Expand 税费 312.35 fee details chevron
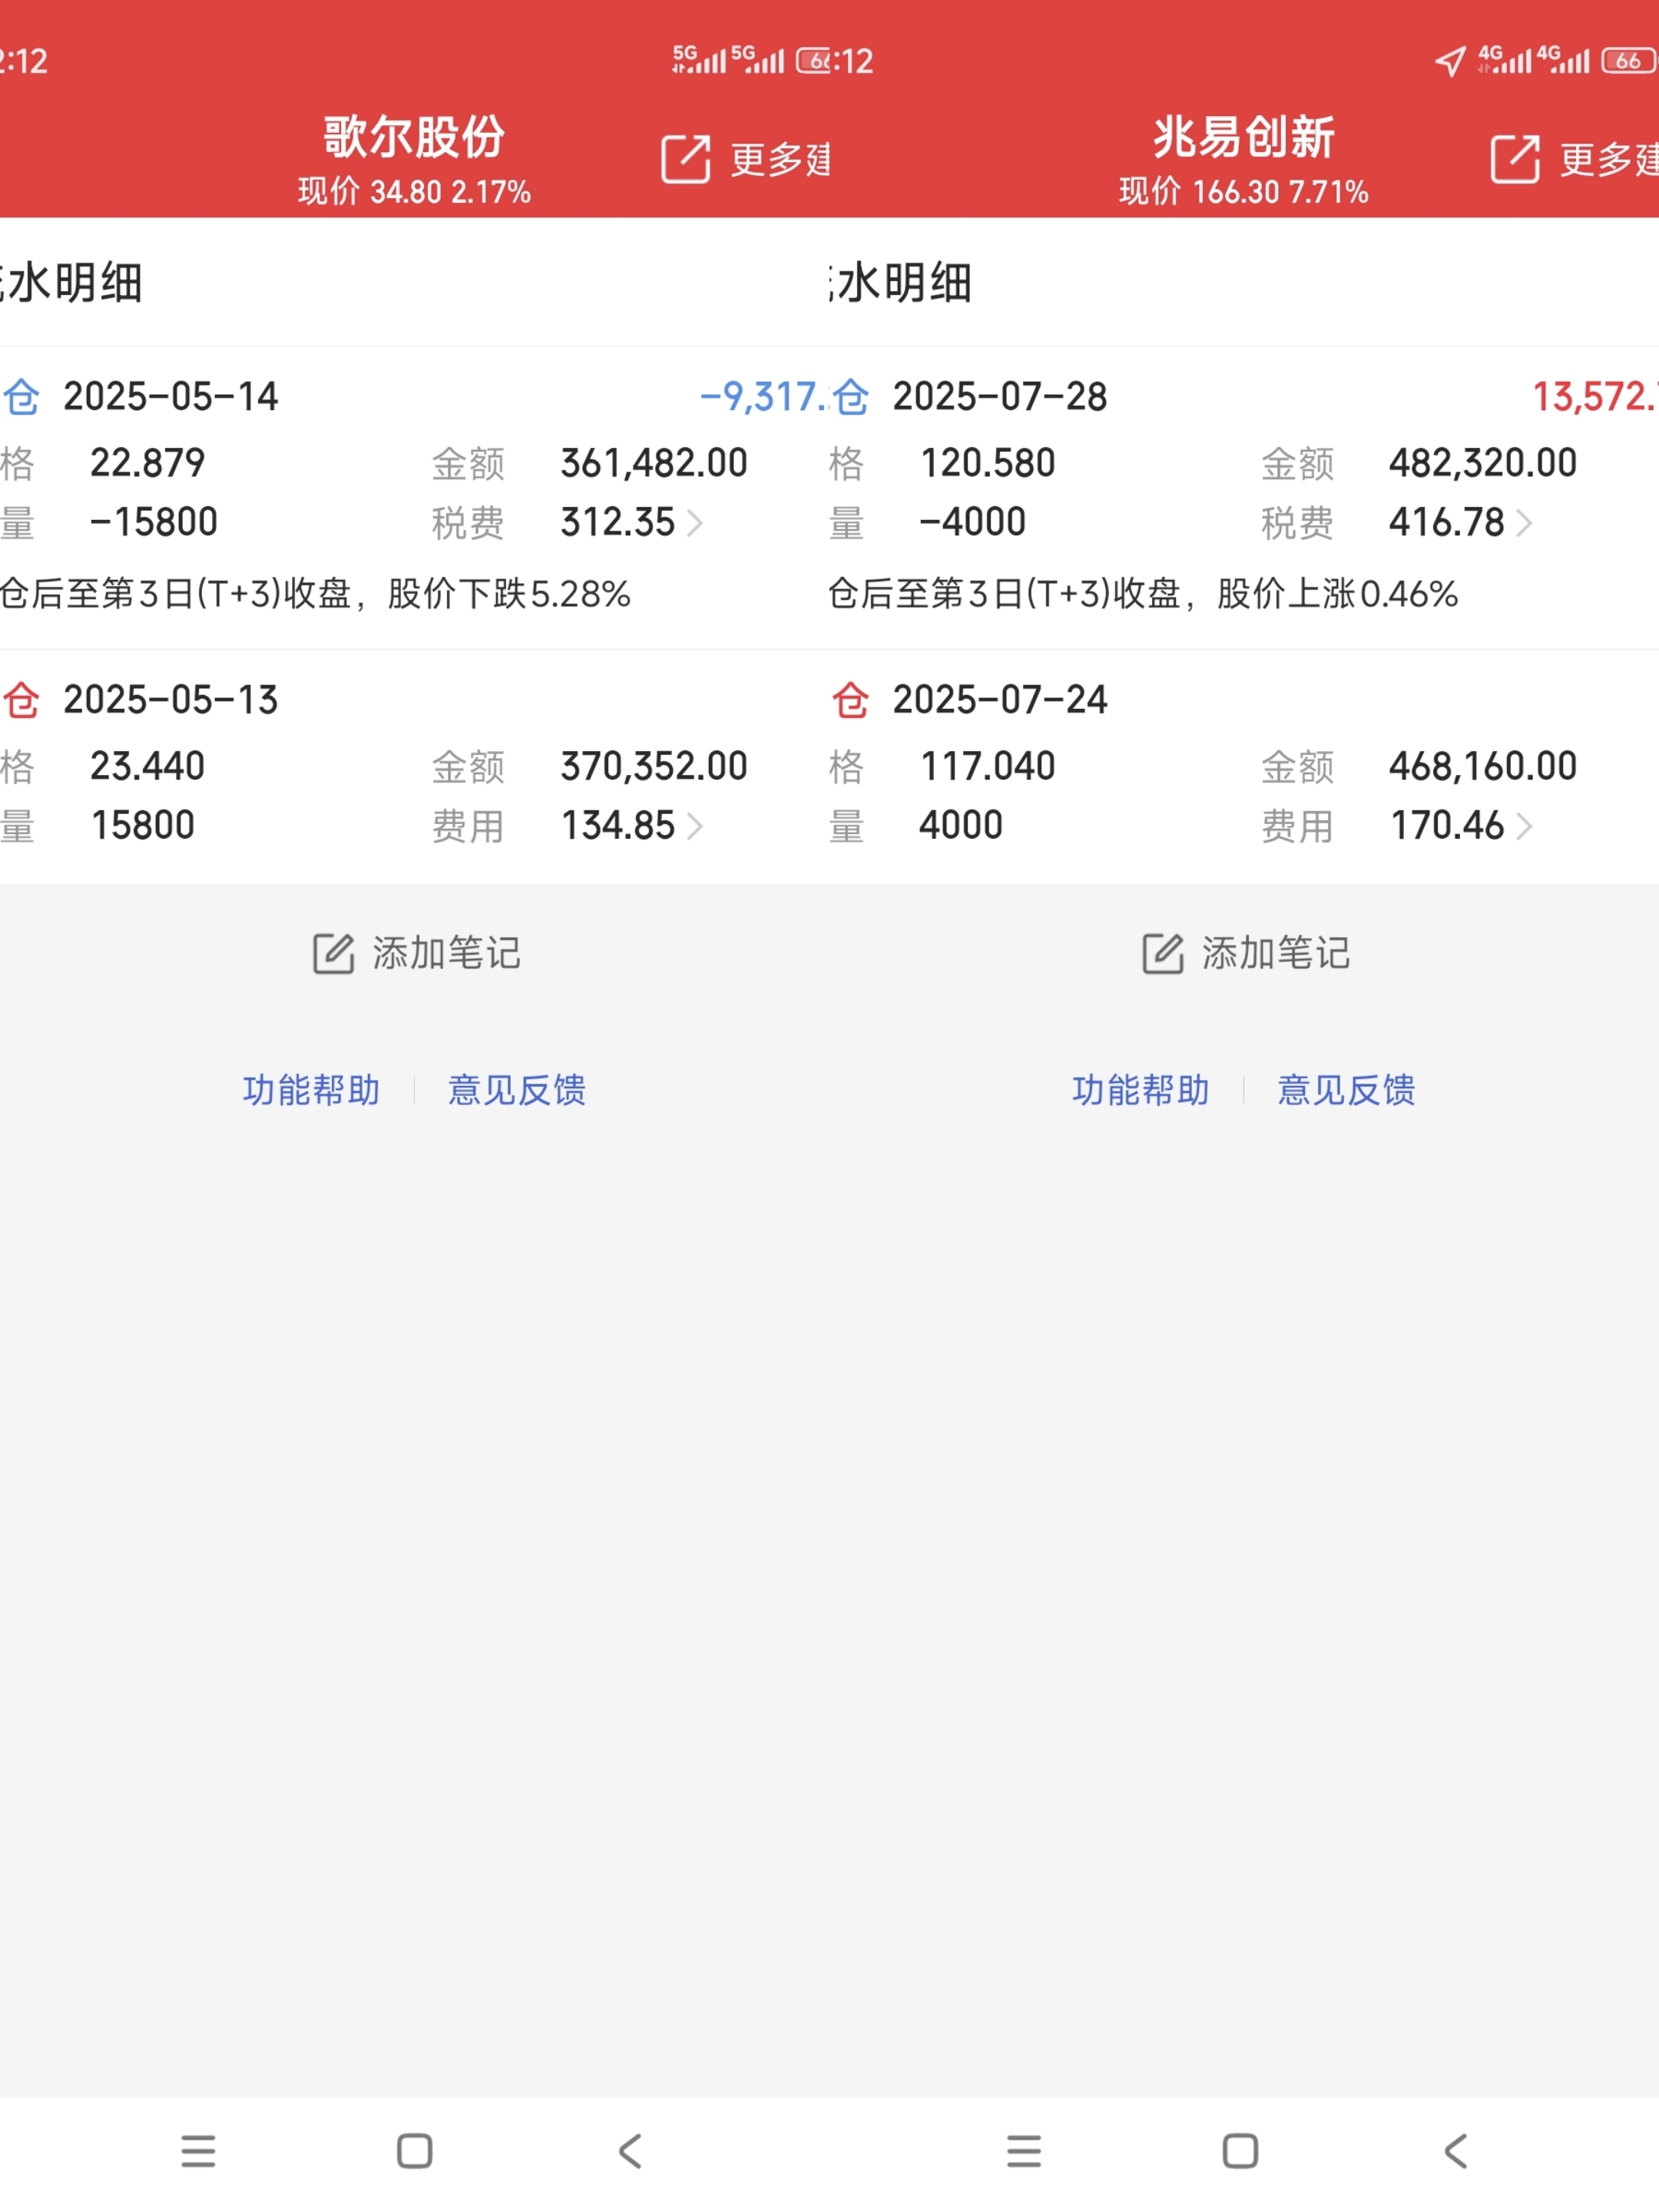This screenshot has height=2212, width=1659. click(695, 523)
